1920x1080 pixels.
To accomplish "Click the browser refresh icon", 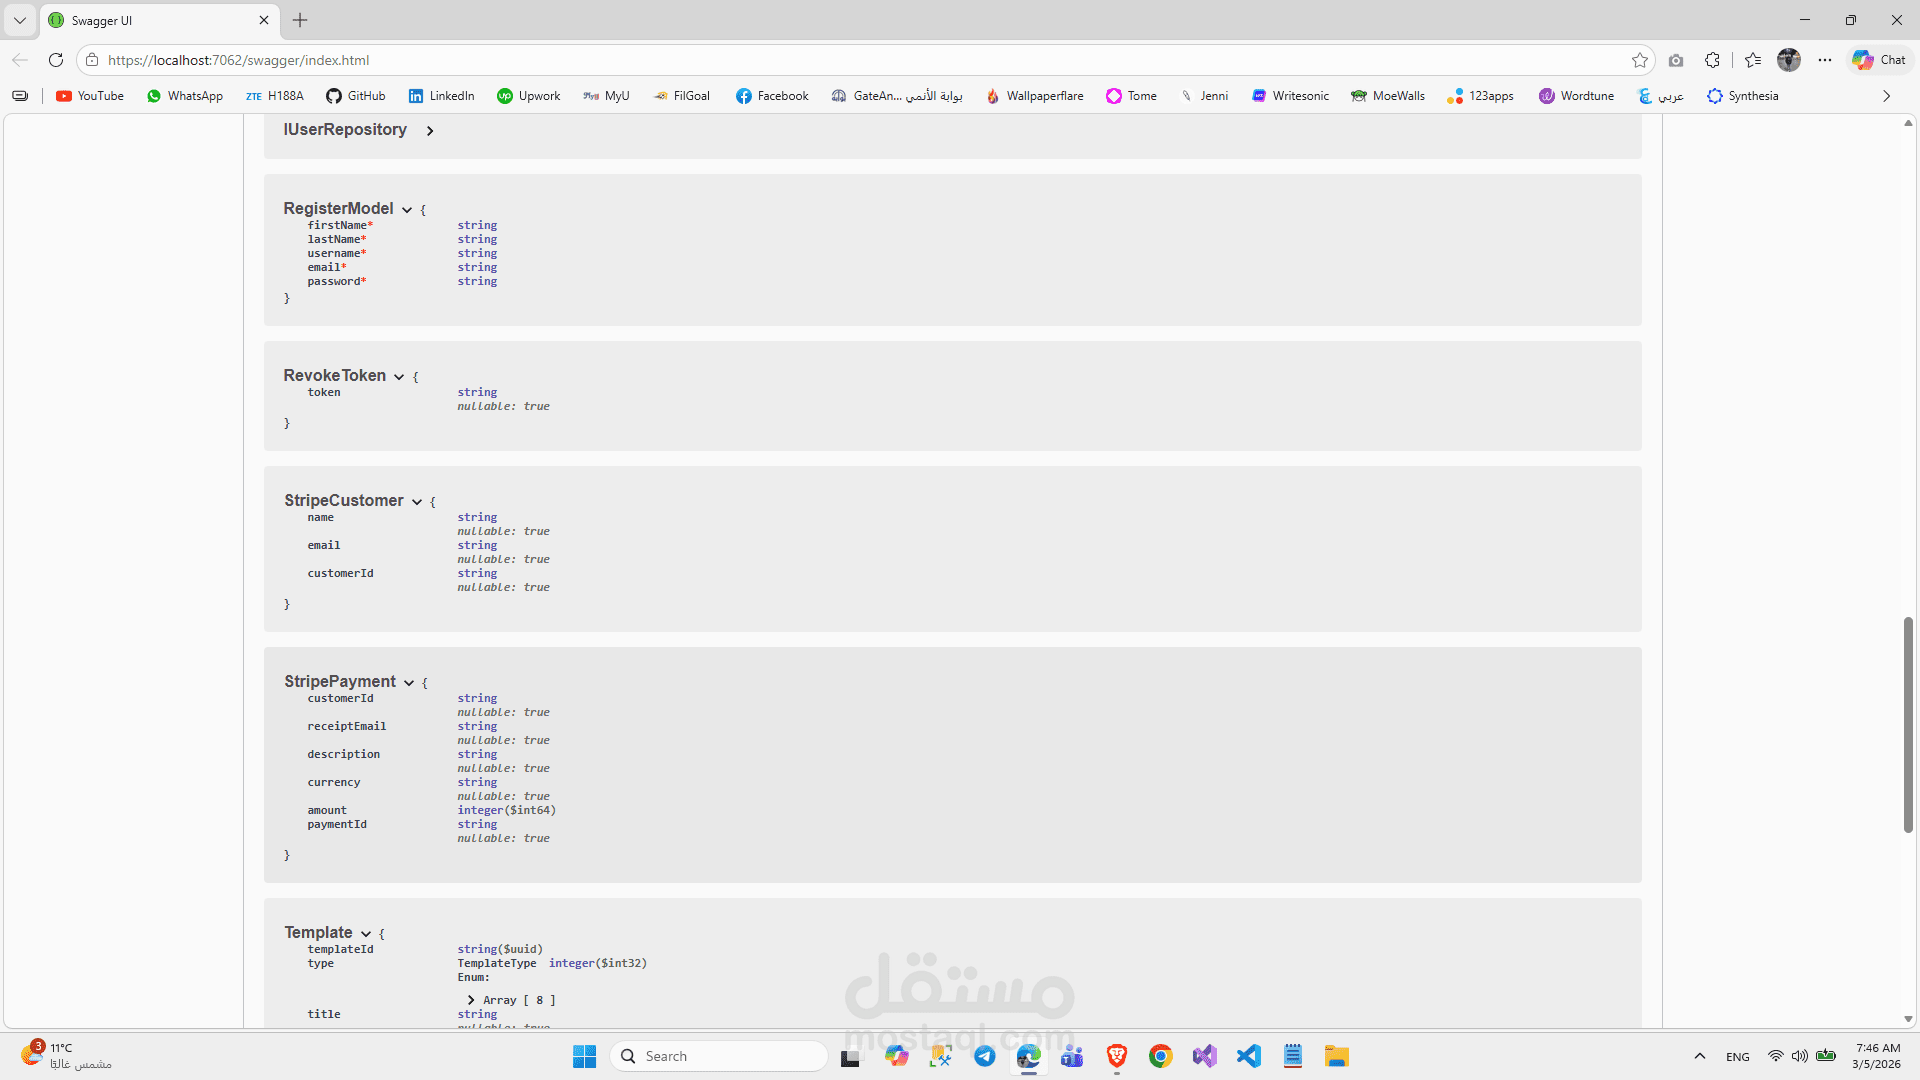I will [56, 60].
